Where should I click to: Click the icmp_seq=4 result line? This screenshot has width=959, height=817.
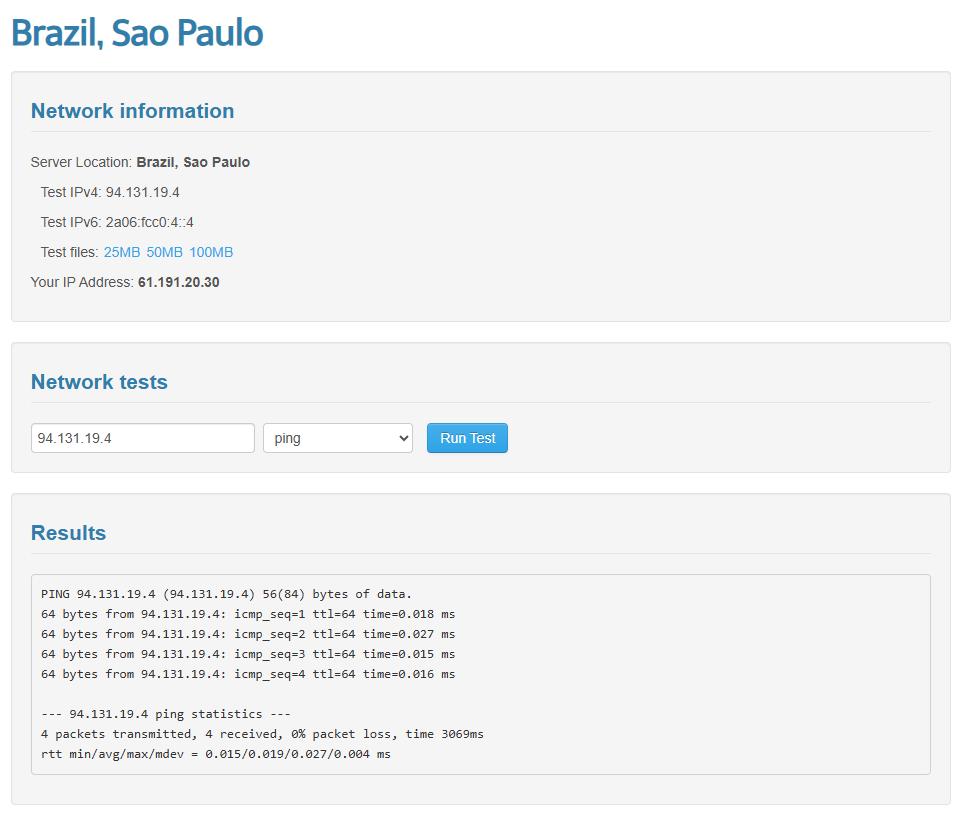click(x=248, y=674)
